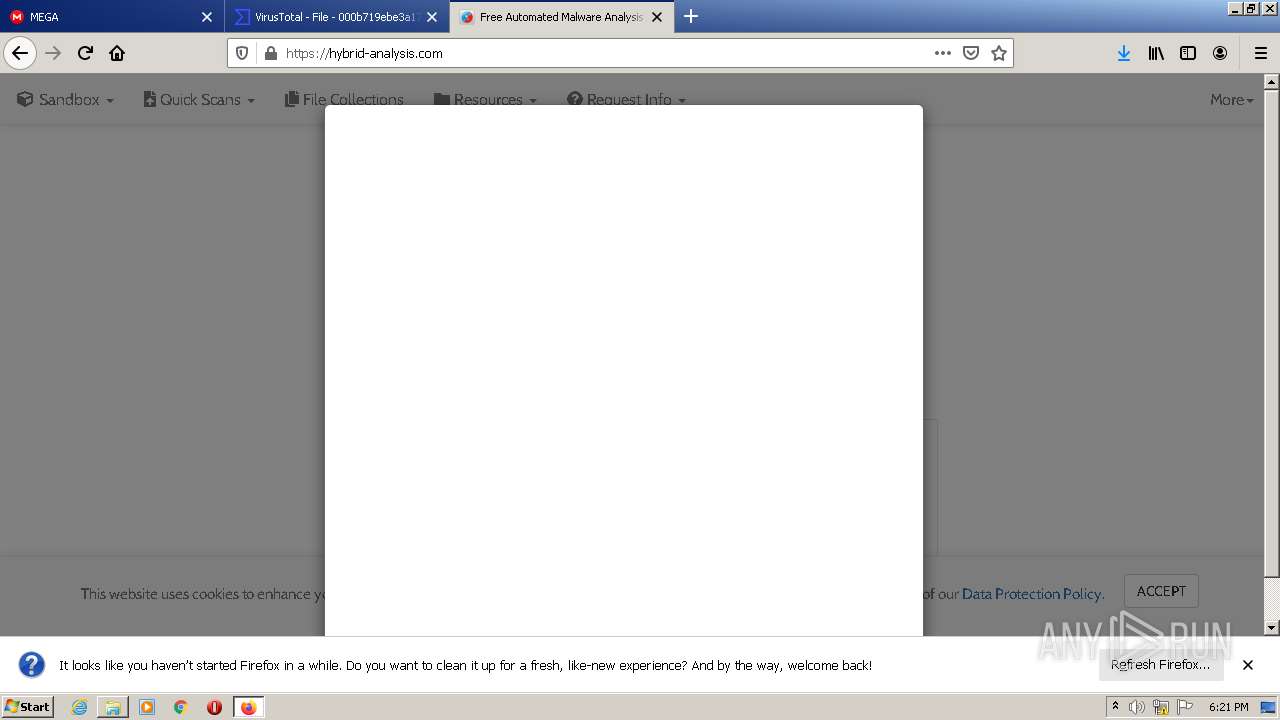Image resolution: width=1280 pixels, height=720 pixels.
Task: Accept the cookie notice
Action: (1161, 591)
